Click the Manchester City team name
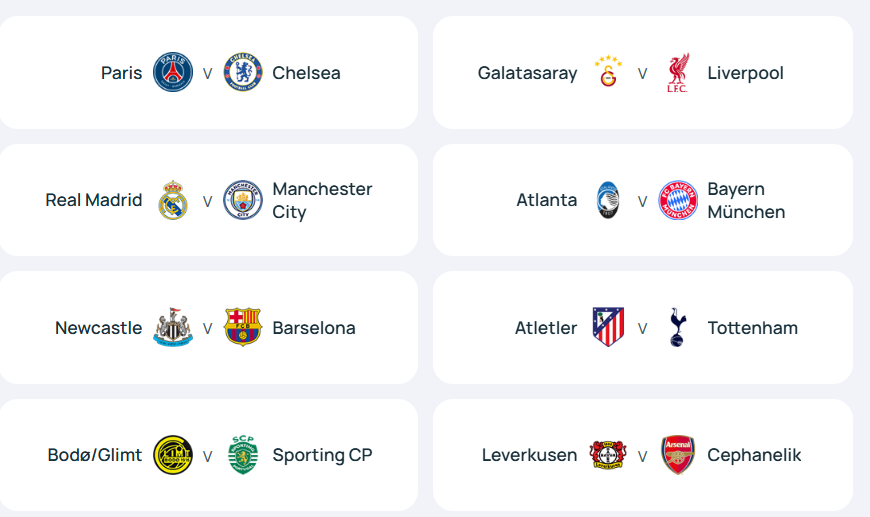The width and height of the screenshot is (870, 517). pos(322,200)
